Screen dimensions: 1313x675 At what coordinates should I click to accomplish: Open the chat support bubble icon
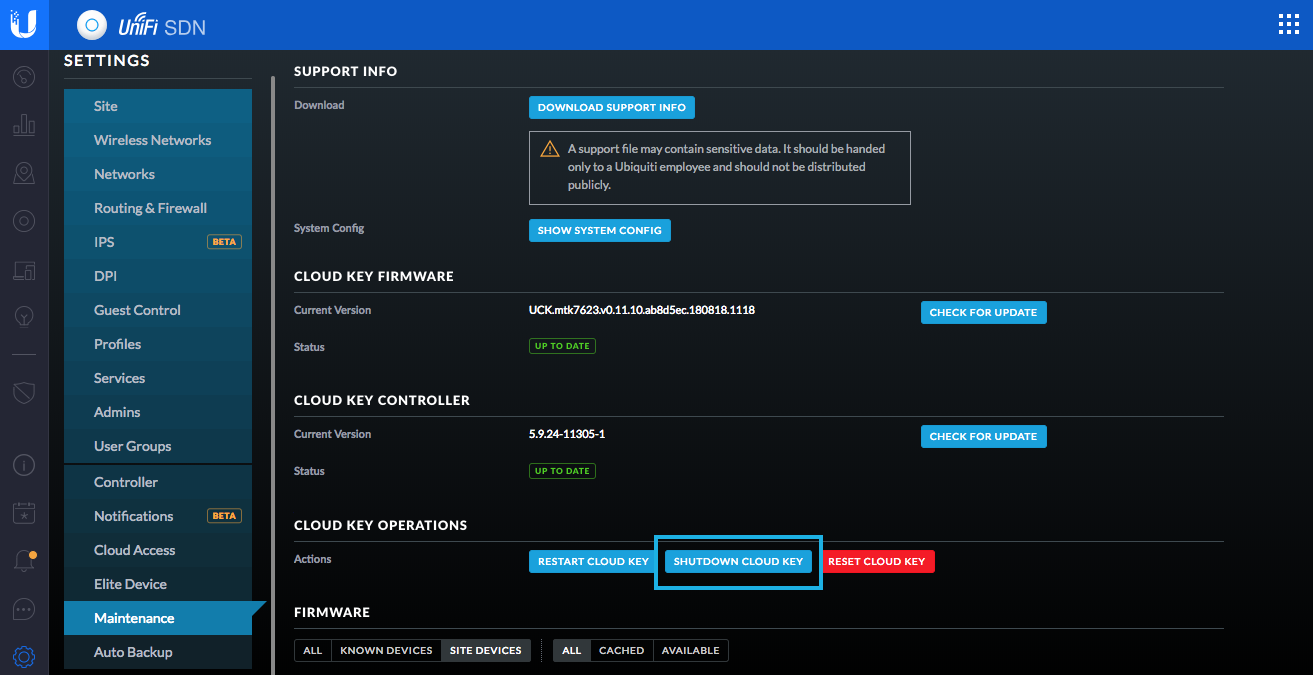coord(23,609)
